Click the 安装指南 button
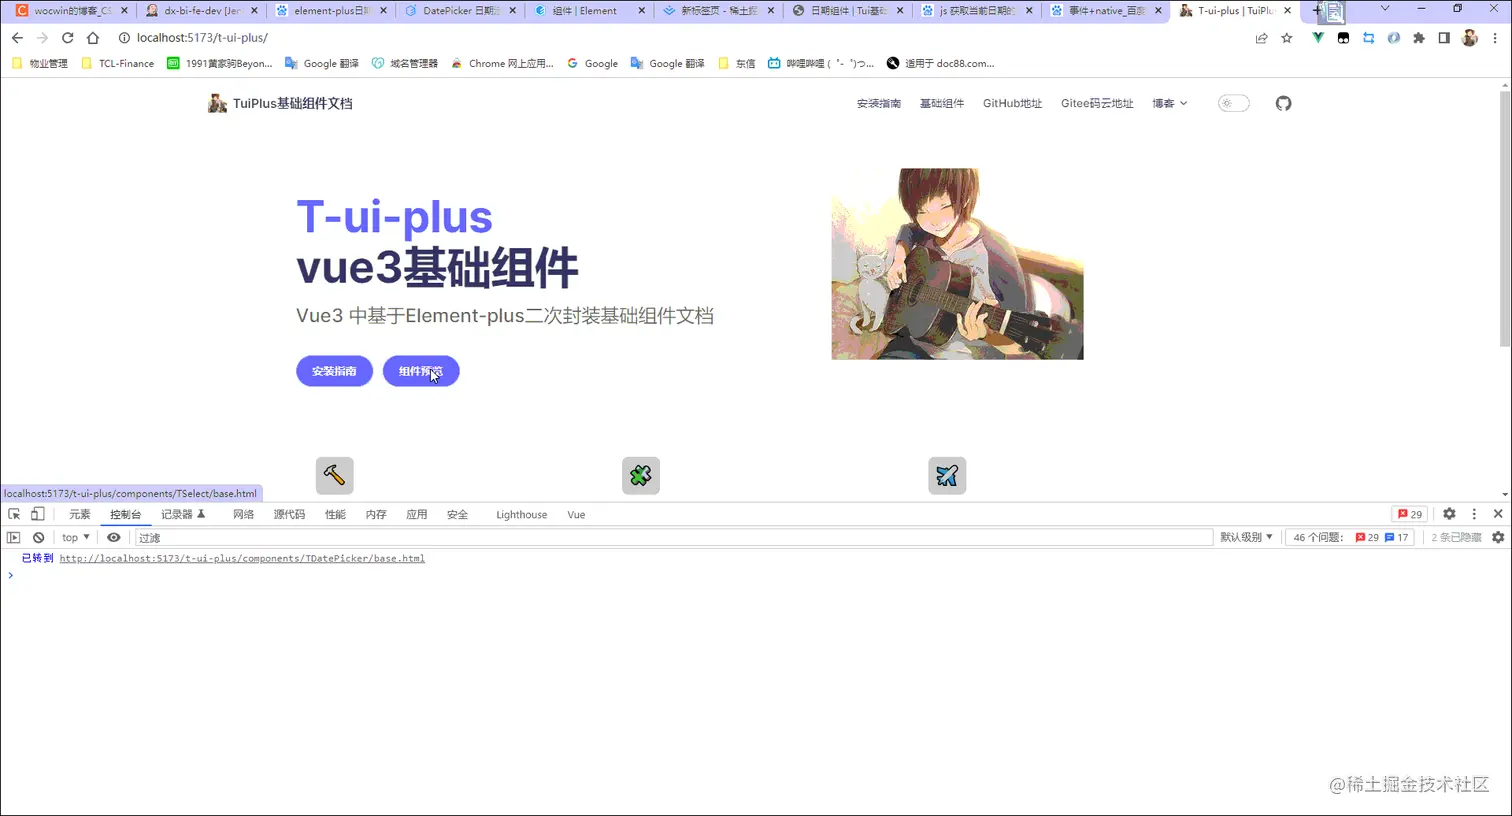The image size is (1512, 816). point(334,370)
